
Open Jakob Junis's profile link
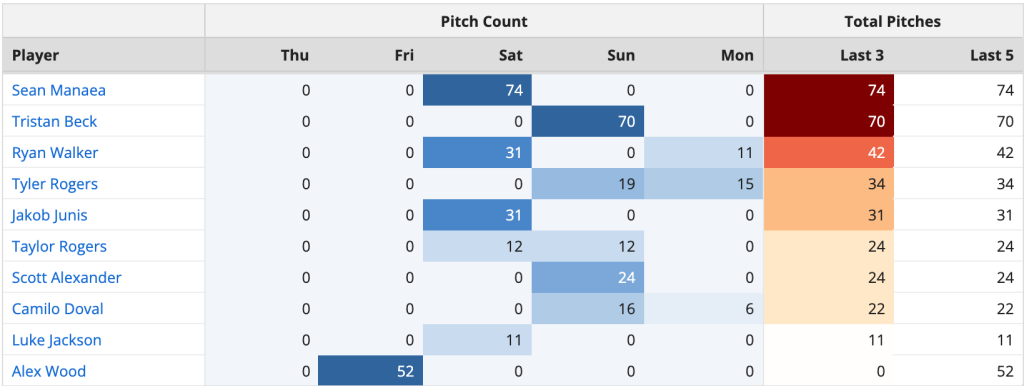[x=50, y=216]
